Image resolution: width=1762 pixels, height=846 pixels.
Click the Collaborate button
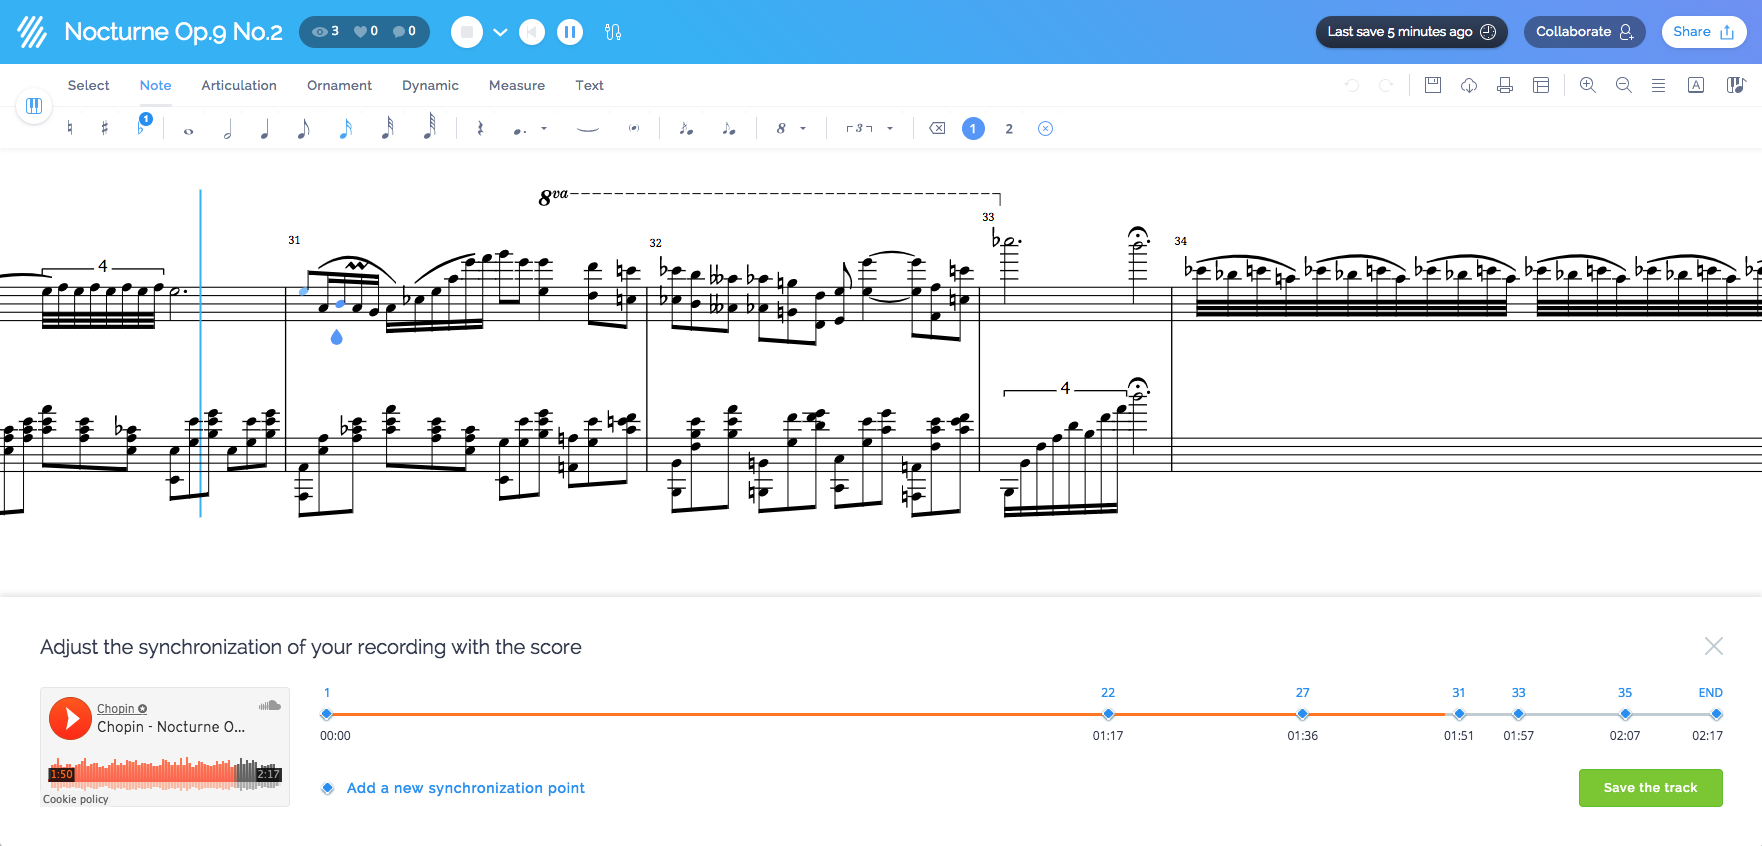point(1584,32)
